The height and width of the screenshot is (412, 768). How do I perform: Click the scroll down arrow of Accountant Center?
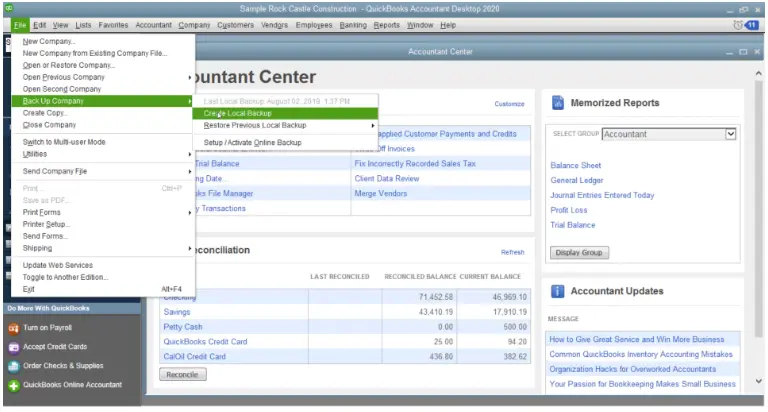pyautogui.click(x=758, y=381)
